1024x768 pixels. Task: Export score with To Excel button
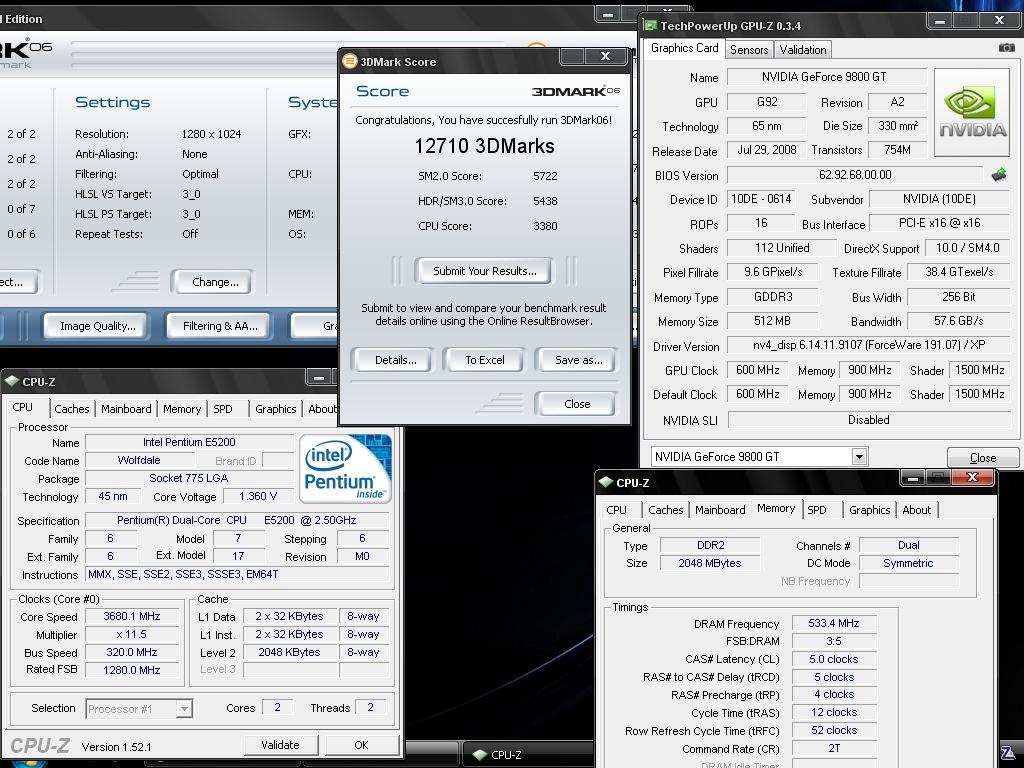[x=485, y=360]
